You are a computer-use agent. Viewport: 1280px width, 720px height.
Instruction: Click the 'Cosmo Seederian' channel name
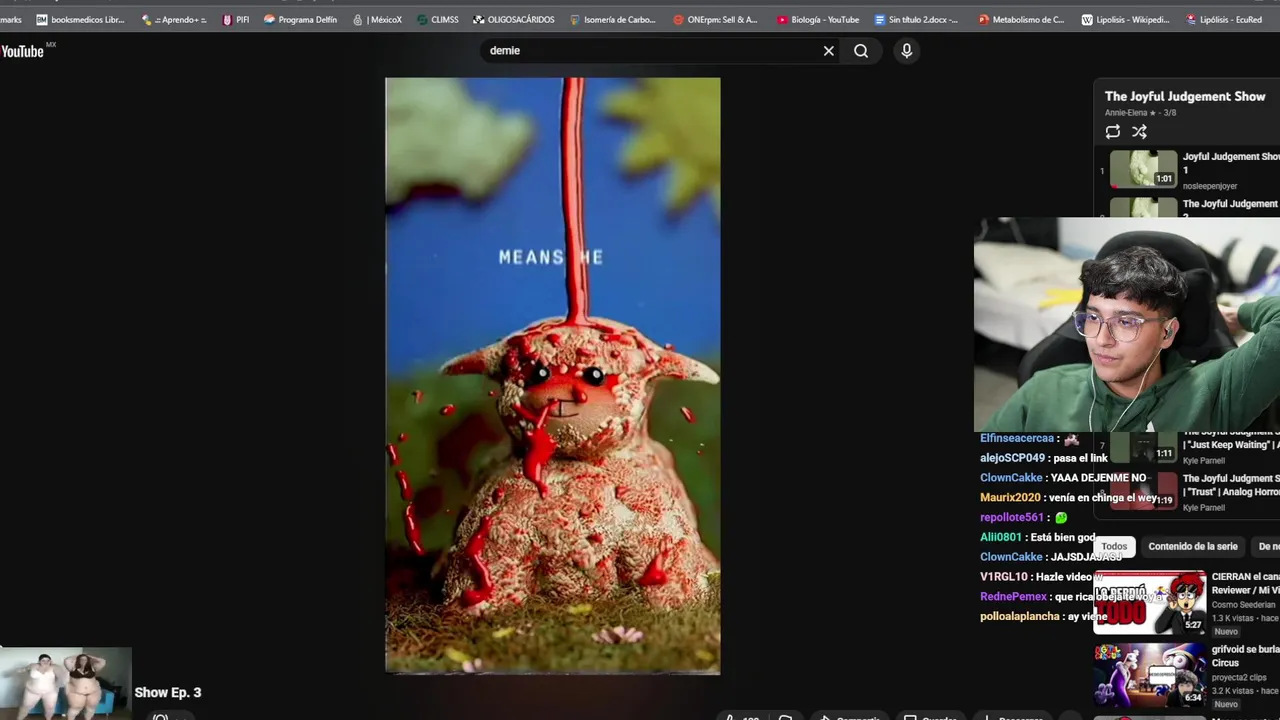pyautogui.click(x=1243, y=604)
